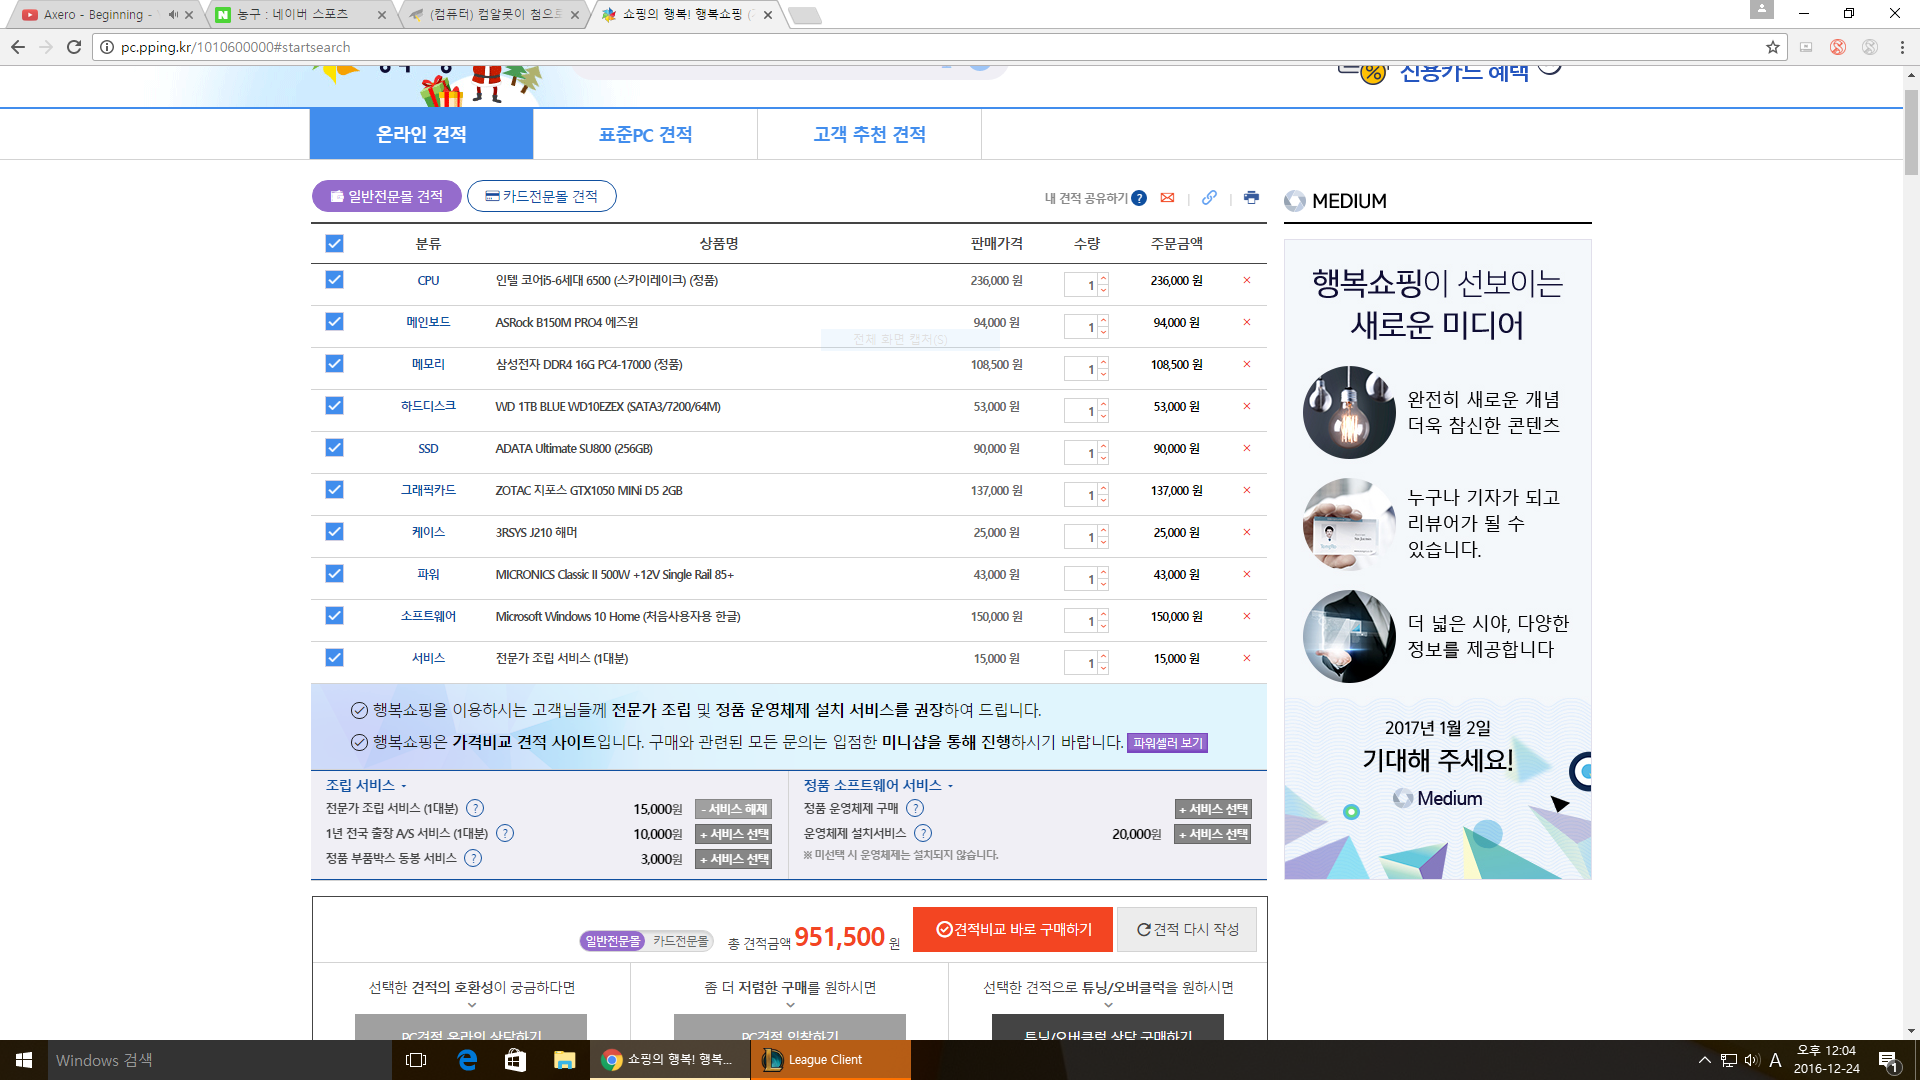Print the quote with the printer icon

1251,198
